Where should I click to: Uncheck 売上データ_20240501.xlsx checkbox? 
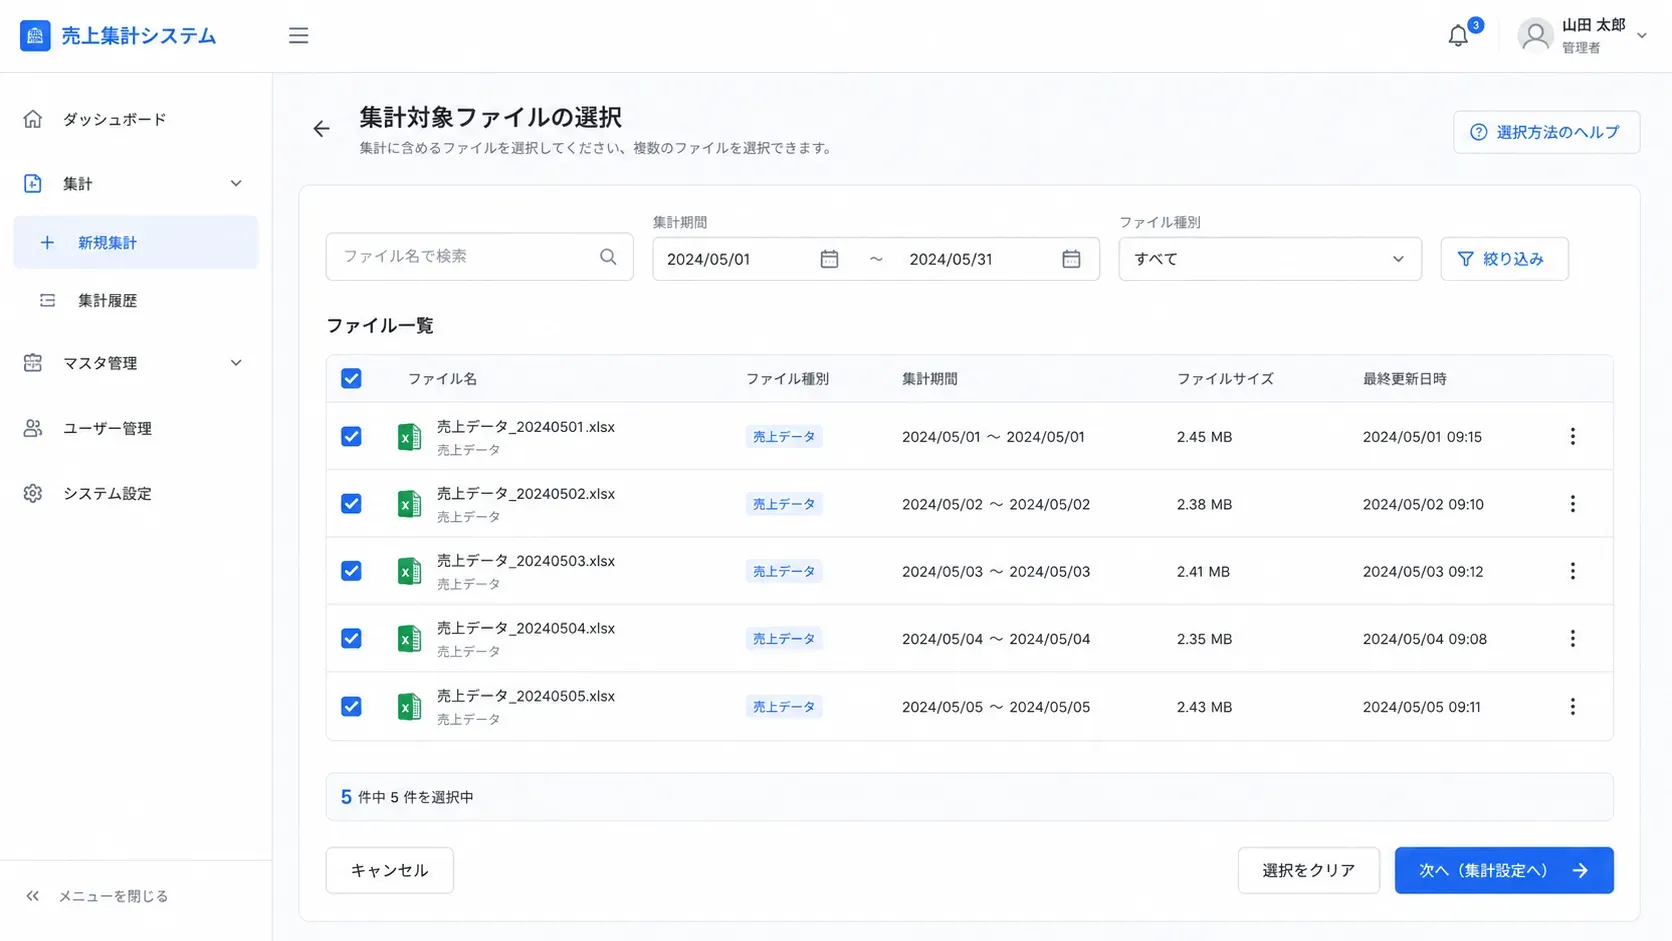351,437
